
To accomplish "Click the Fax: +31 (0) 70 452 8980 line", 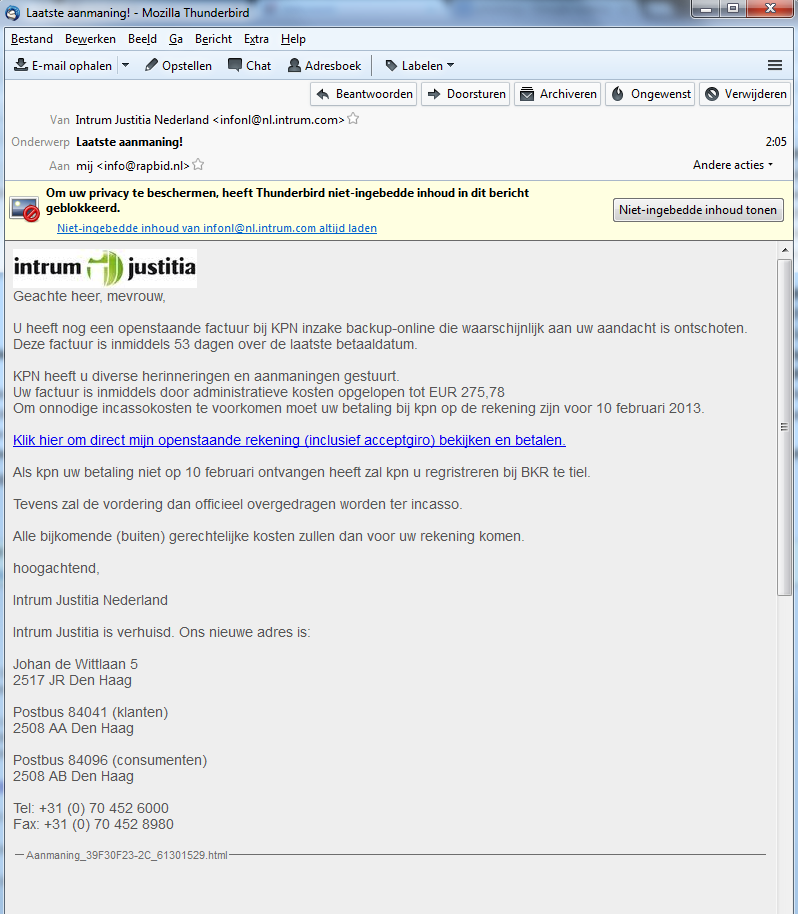I will 93,824.
